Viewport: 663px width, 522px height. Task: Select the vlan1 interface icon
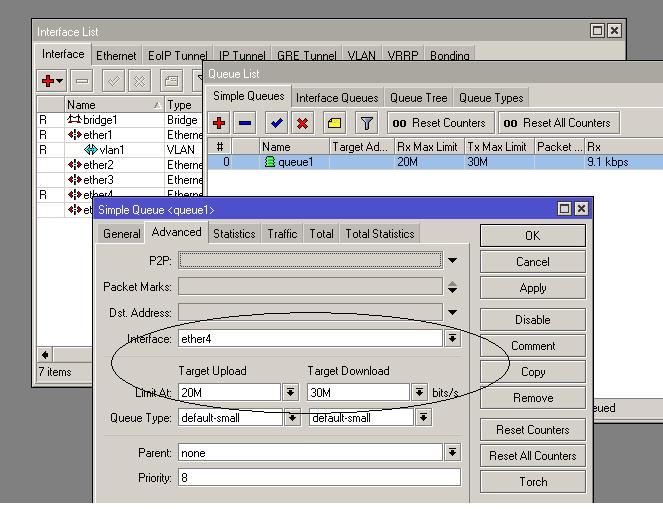tap(90, 150)
